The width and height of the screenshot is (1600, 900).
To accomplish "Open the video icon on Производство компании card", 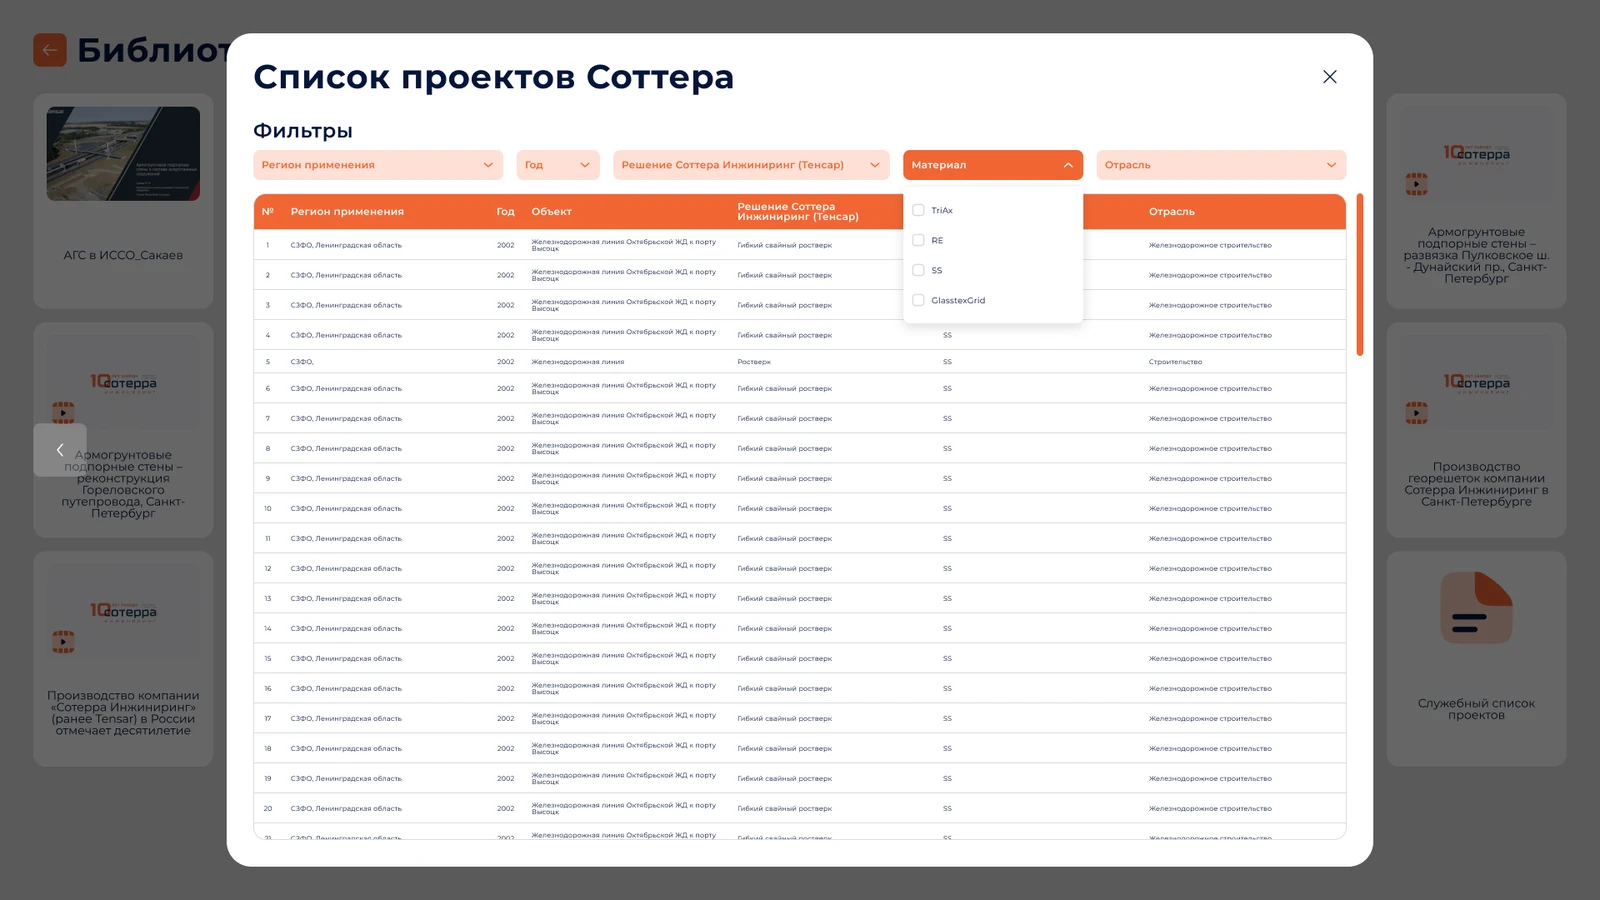I will click(x=63, y=641).
